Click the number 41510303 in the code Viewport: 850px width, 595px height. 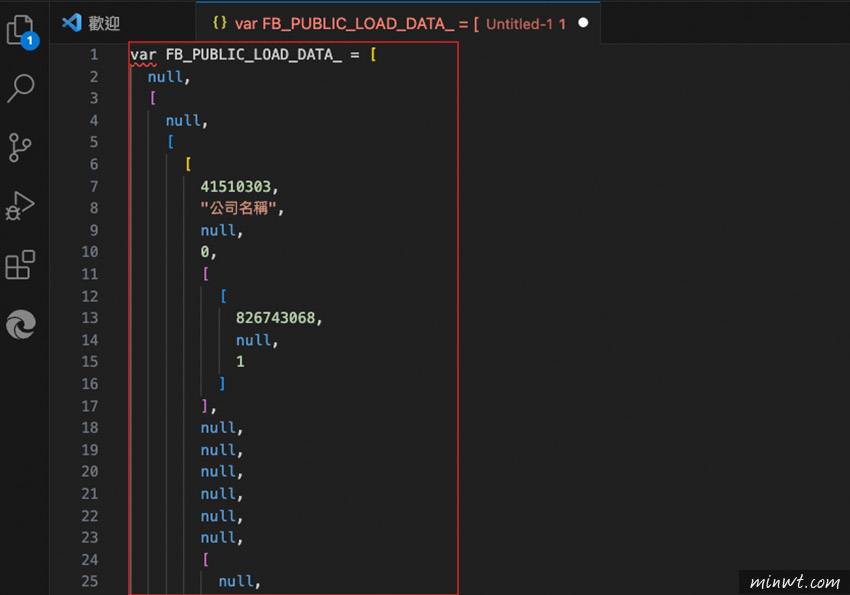236,186
